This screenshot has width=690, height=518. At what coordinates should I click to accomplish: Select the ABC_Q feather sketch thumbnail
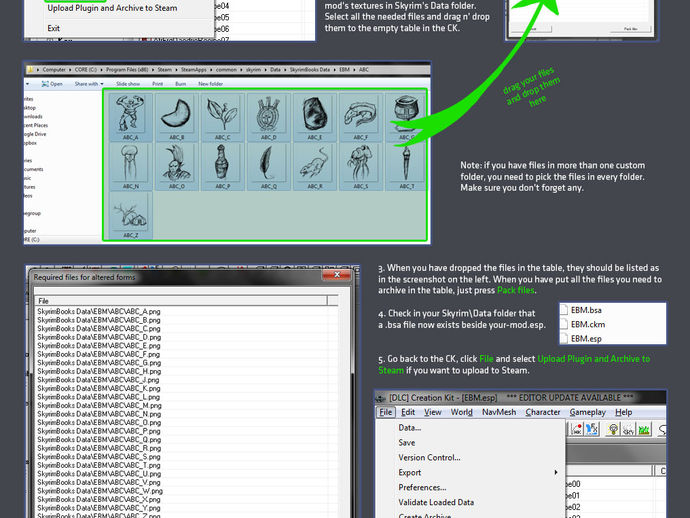(268, 166)
